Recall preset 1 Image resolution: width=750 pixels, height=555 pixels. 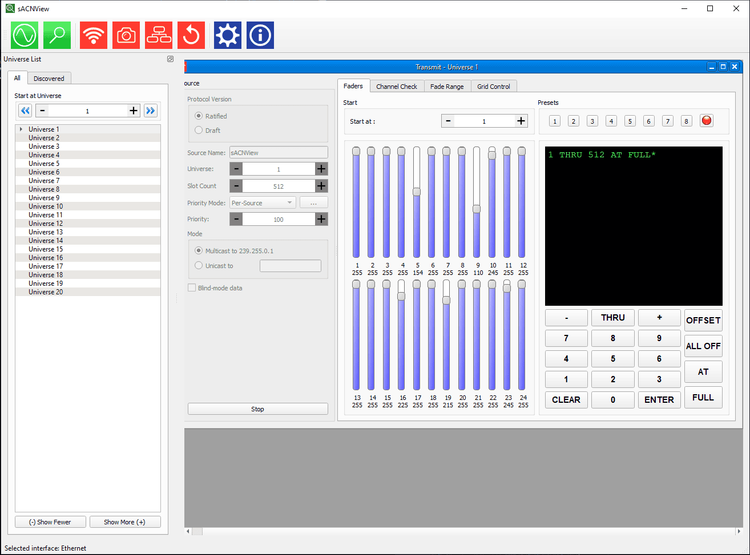pyautogui.click(x=554, y=121)
